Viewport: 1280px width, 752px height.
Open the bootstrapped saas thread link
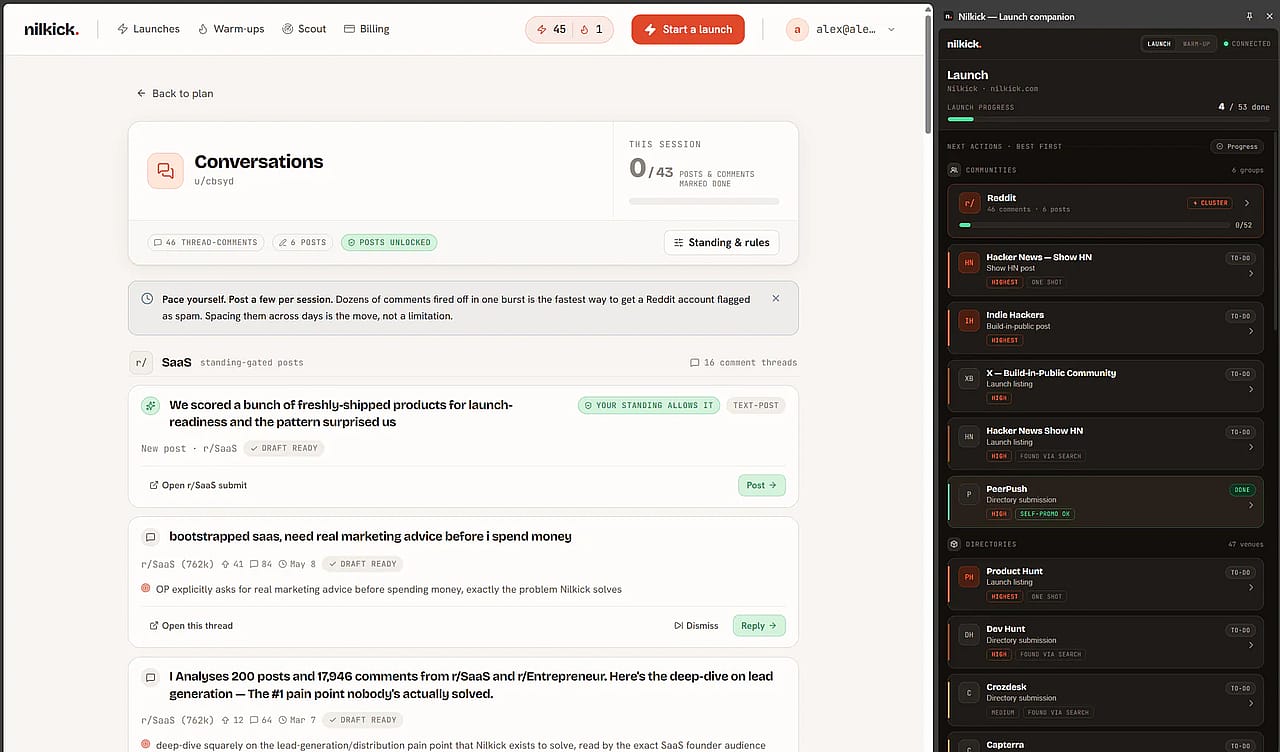click(191, 626)
